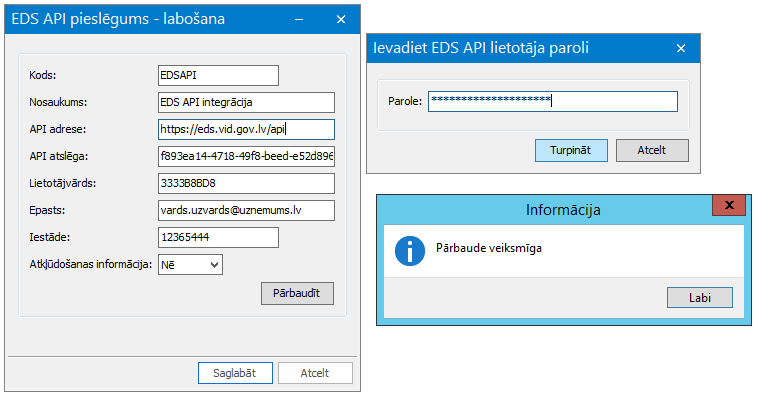Click the blue information icon in the dialog
This screenshot has height=398, width=758.
[409, 251]
